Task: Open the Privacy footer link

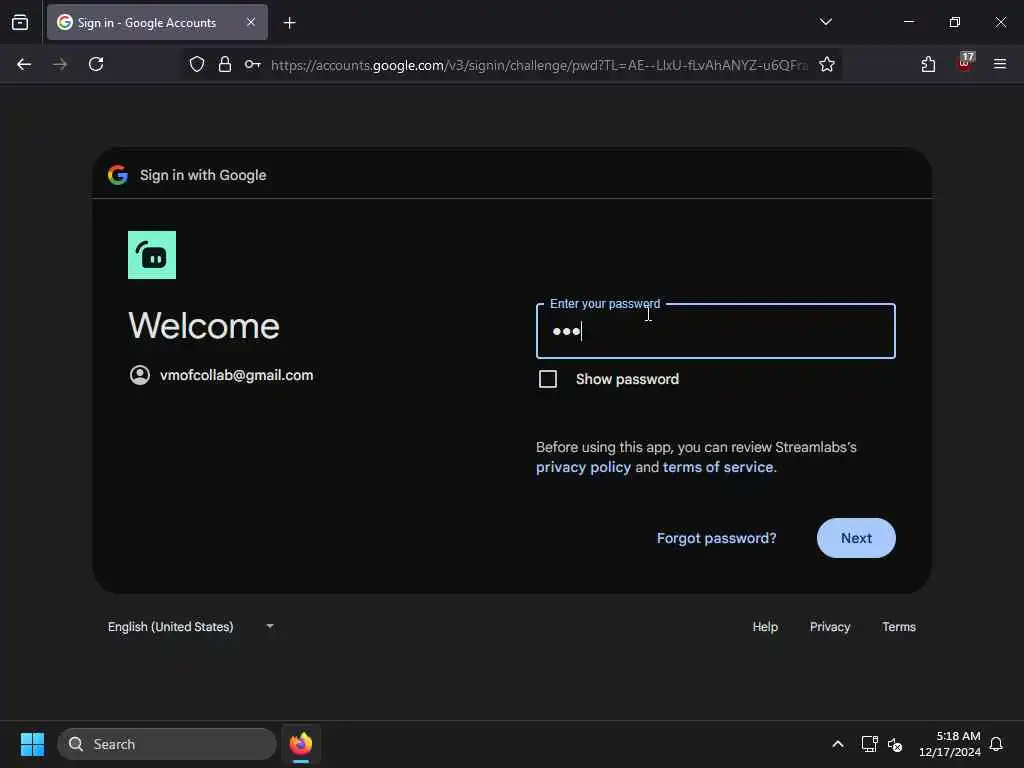Action: 830,627
